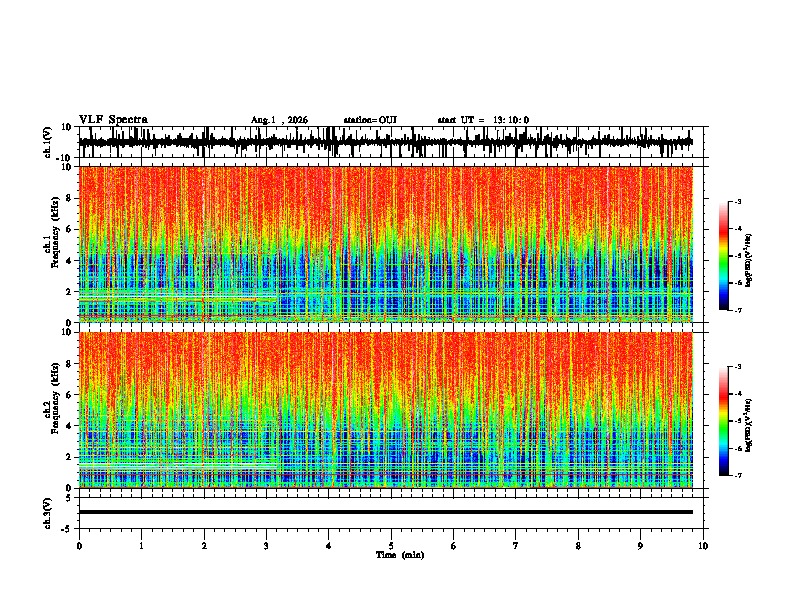Image resolution: width=792 pixels, height=612 pixels.
Task: Select the "ch.1(V)" axis label
Action: tap(48, 142)
